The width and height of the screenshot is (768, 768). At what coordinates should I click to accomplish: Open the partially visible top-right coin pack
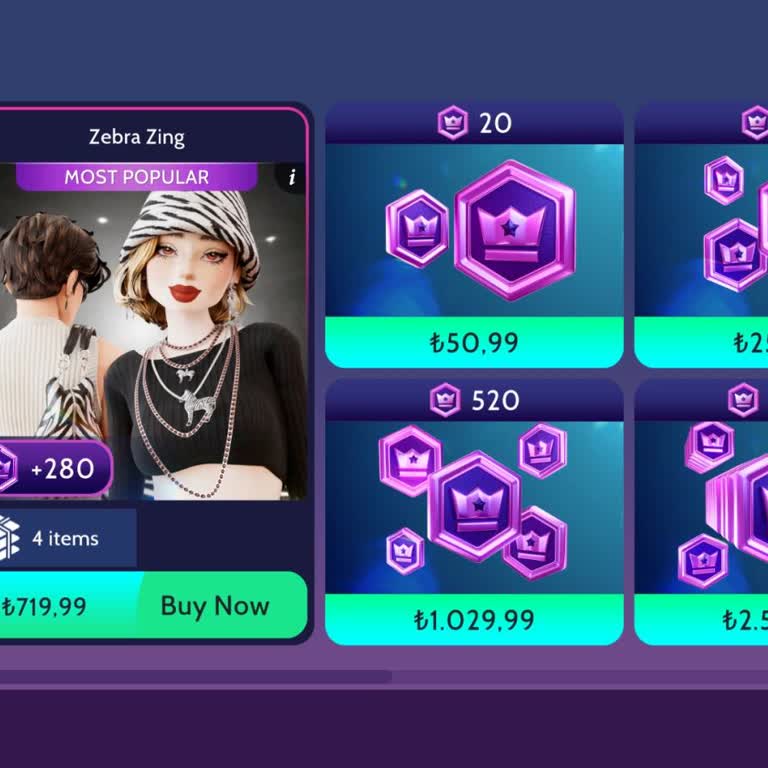point(701,235)
